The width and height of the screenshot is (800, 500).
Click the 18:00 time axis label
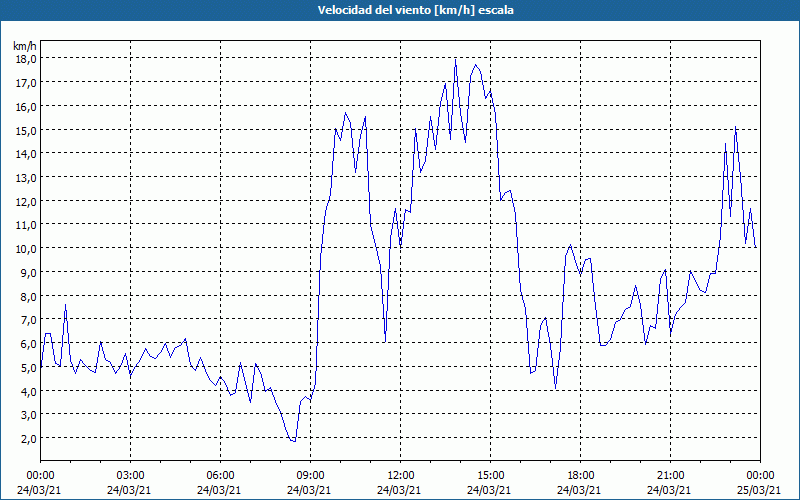click(x=580, y=476)
